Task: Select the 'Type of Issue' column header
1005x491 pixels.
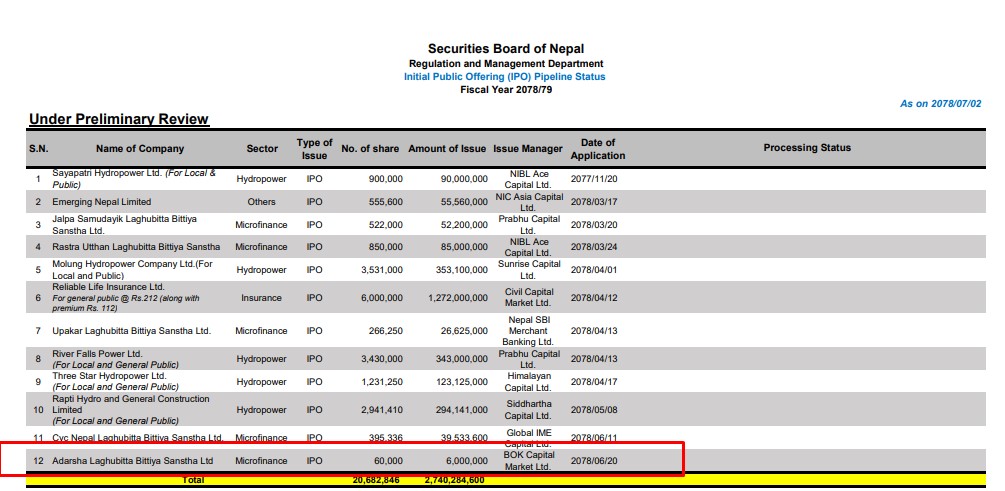Action: pos(314,149)
